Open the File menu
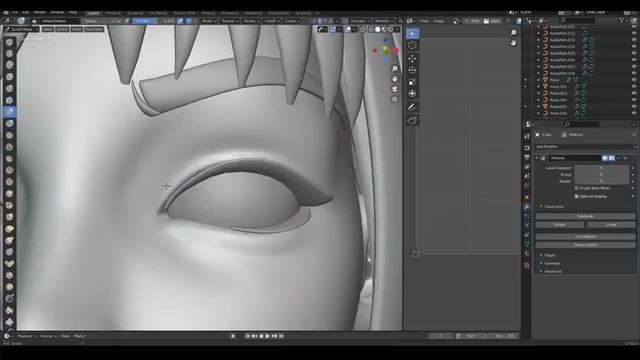The image size is (640, 360). (15, 13)
